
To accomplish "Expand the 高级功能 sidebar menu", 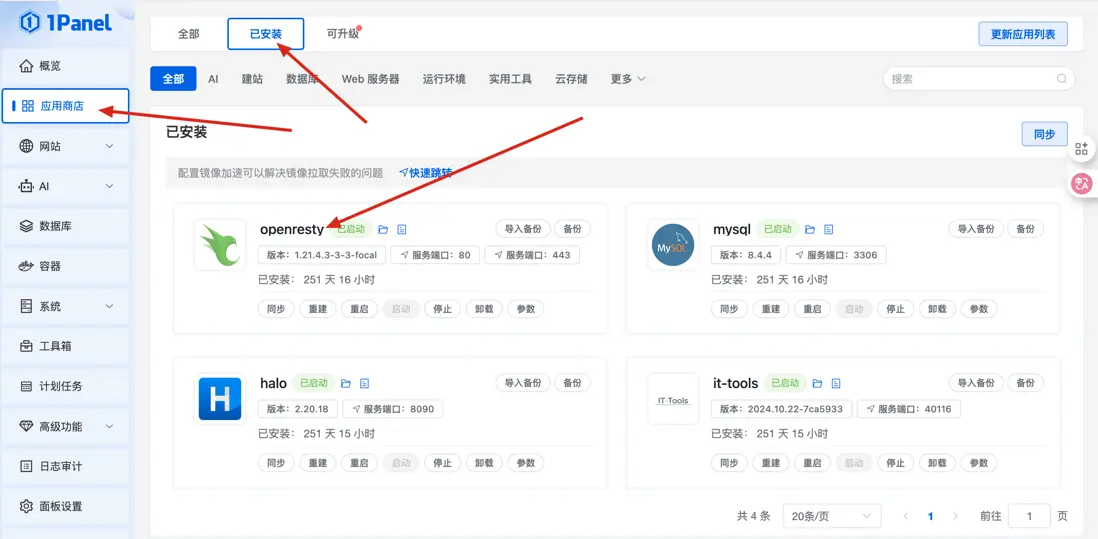I will point(65,426).
